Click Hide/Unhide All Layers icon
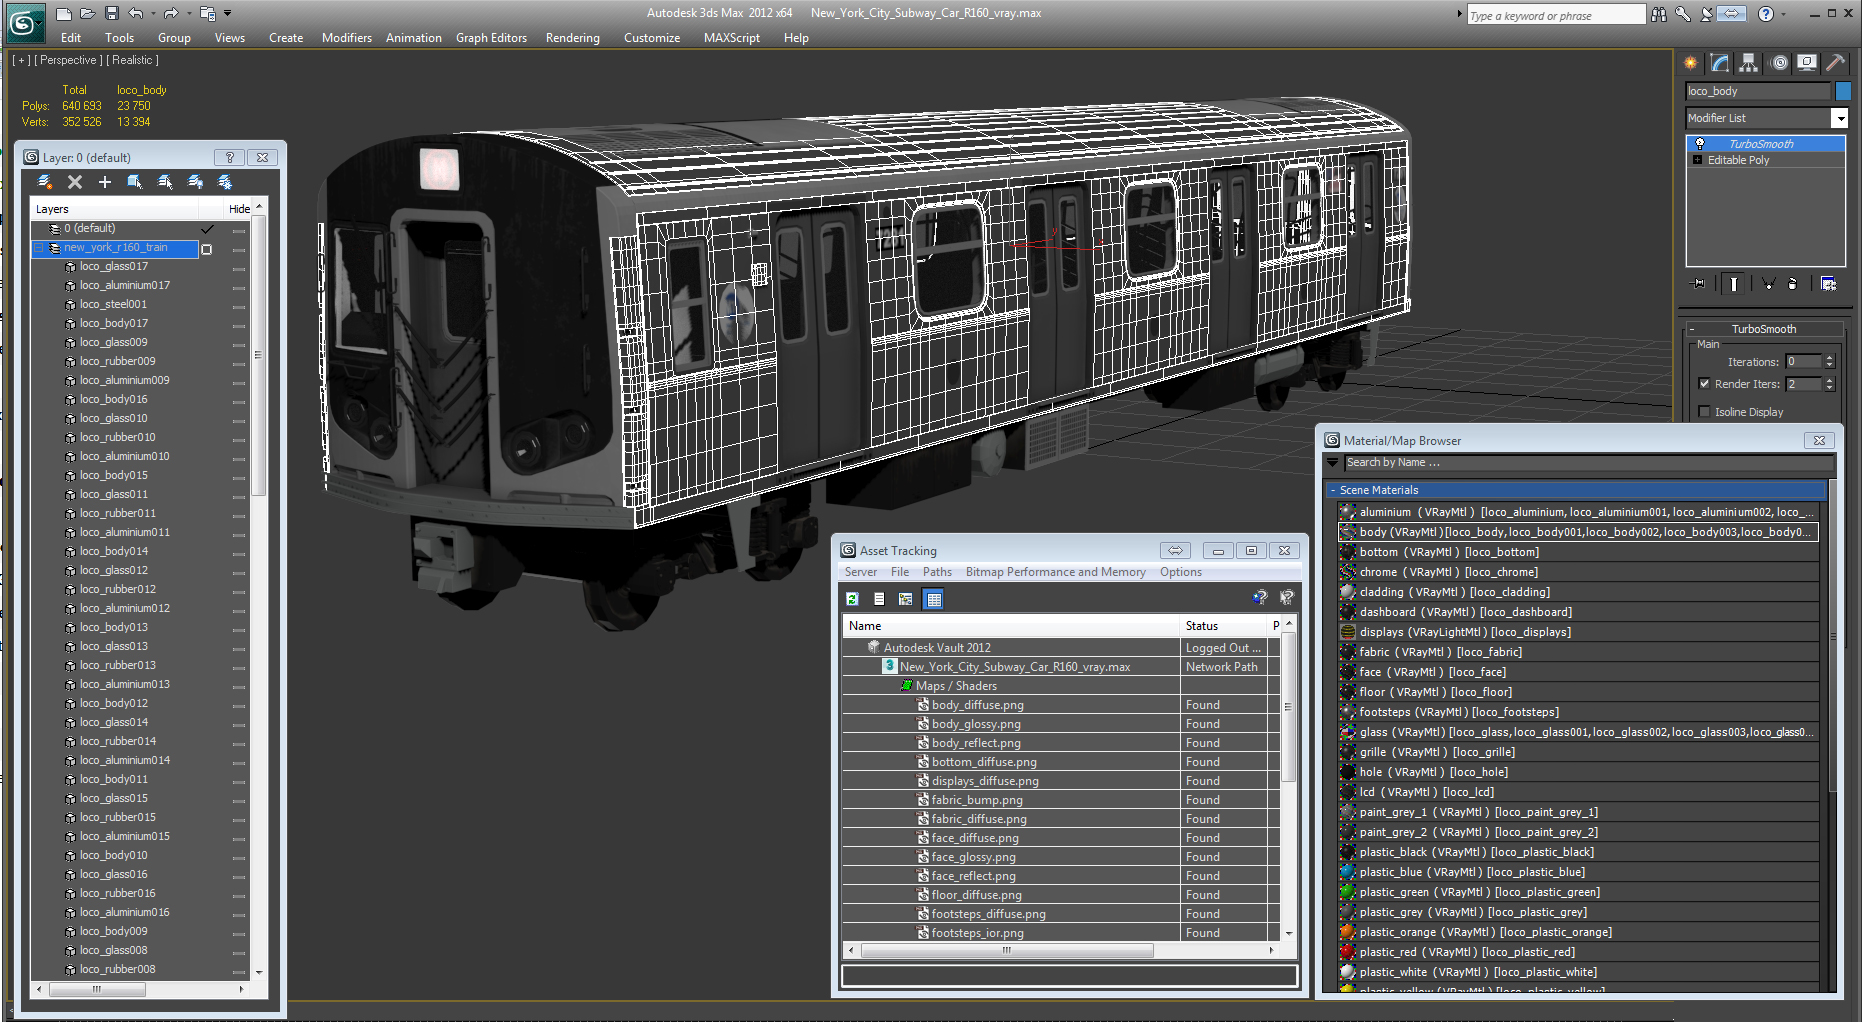This screenshot has width=1862, height=1022. tap(195, 182)
